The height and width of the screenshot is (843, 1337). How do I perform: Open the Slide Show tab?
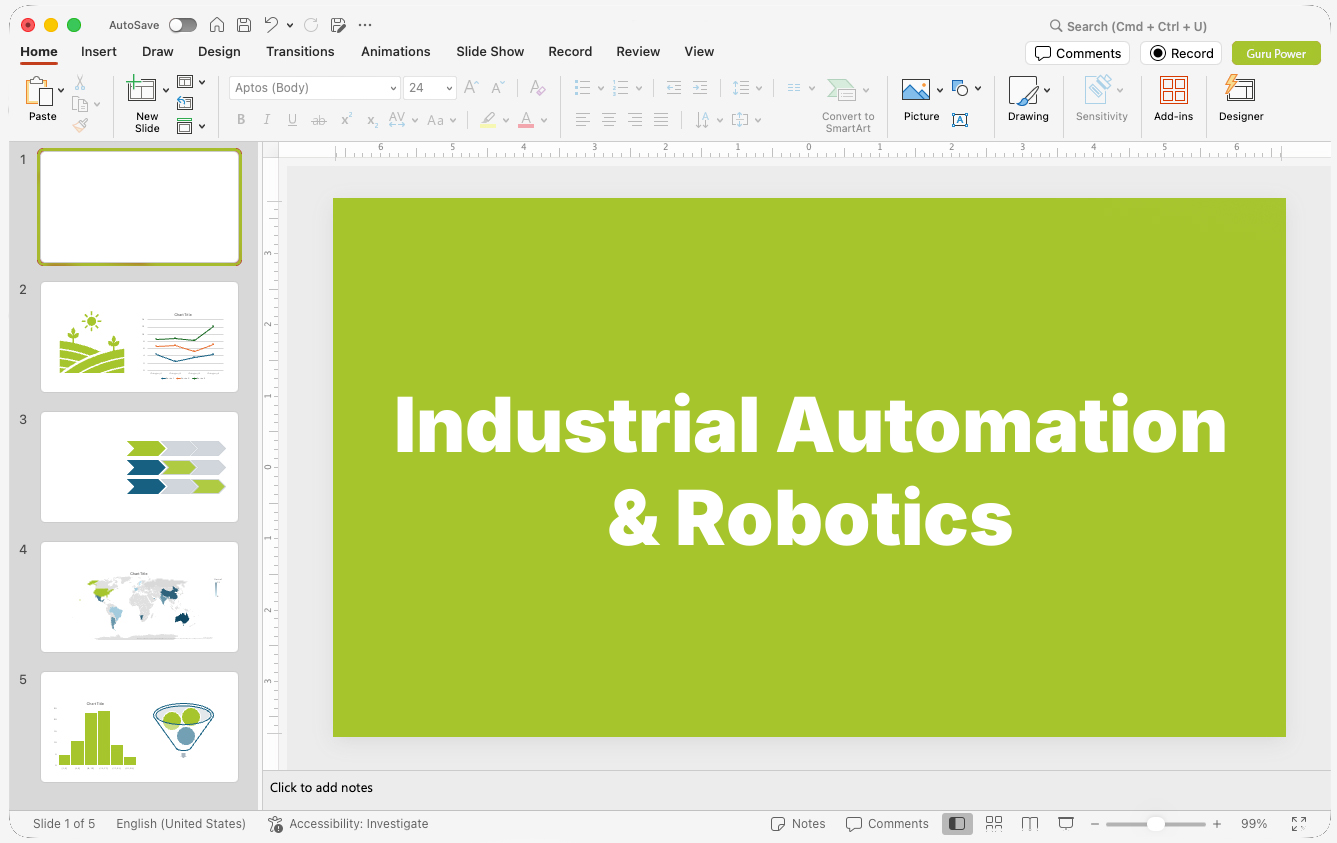point(490,51)
